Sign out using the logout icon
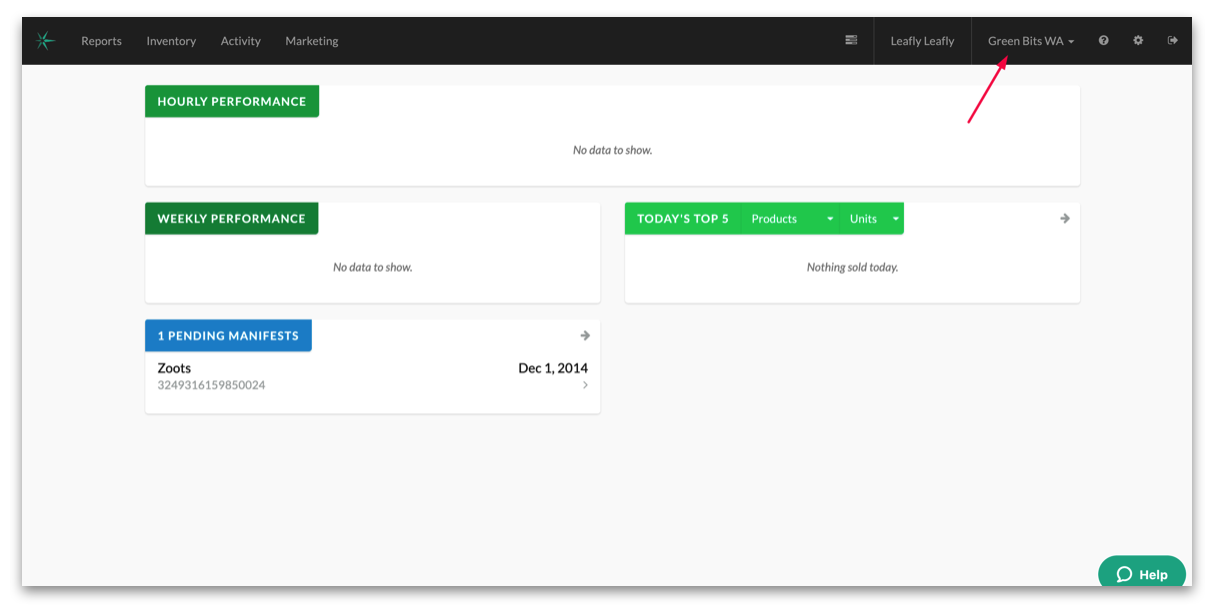1216x608 pixels. click(x=1172, y=41)
